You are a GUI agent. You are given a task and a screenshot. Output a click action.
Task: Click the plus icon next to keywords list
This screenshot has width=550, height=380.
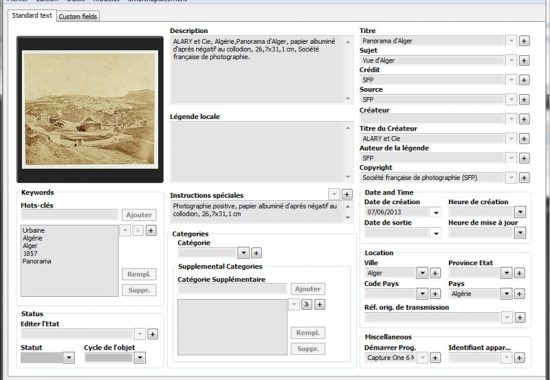tap(151, 231)
